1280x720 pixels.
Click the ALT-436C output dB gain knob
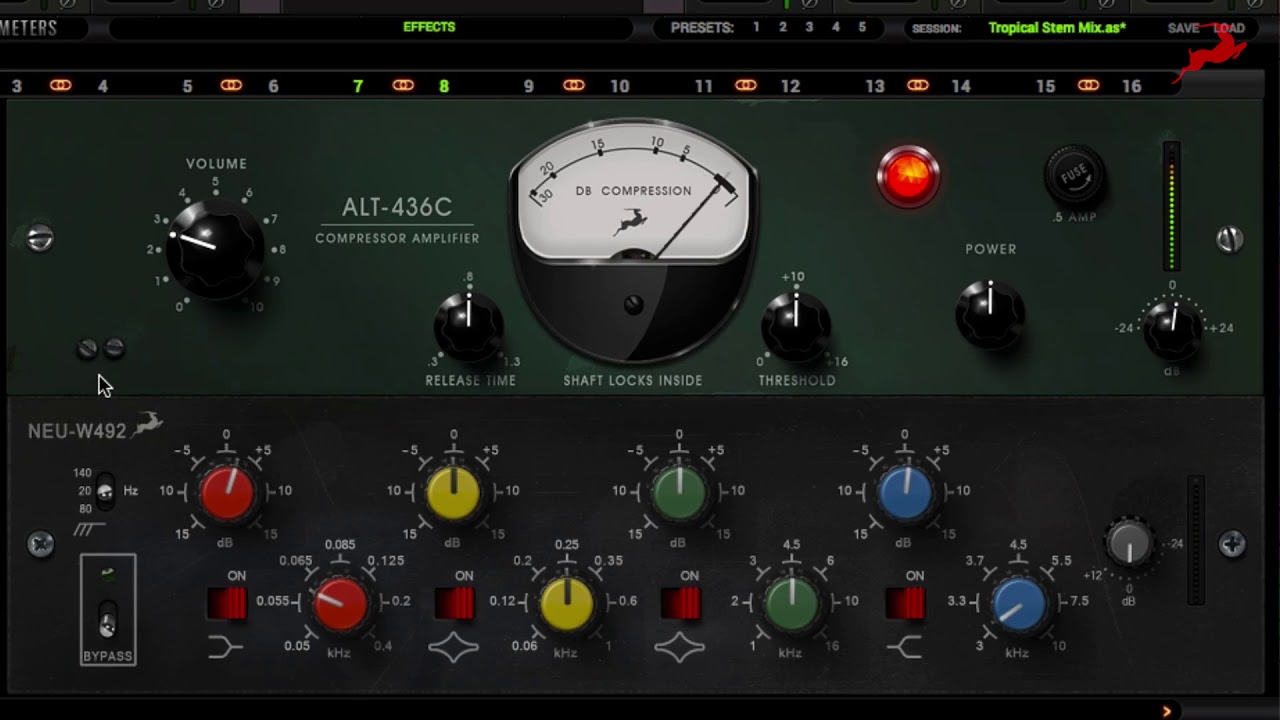1172,328
